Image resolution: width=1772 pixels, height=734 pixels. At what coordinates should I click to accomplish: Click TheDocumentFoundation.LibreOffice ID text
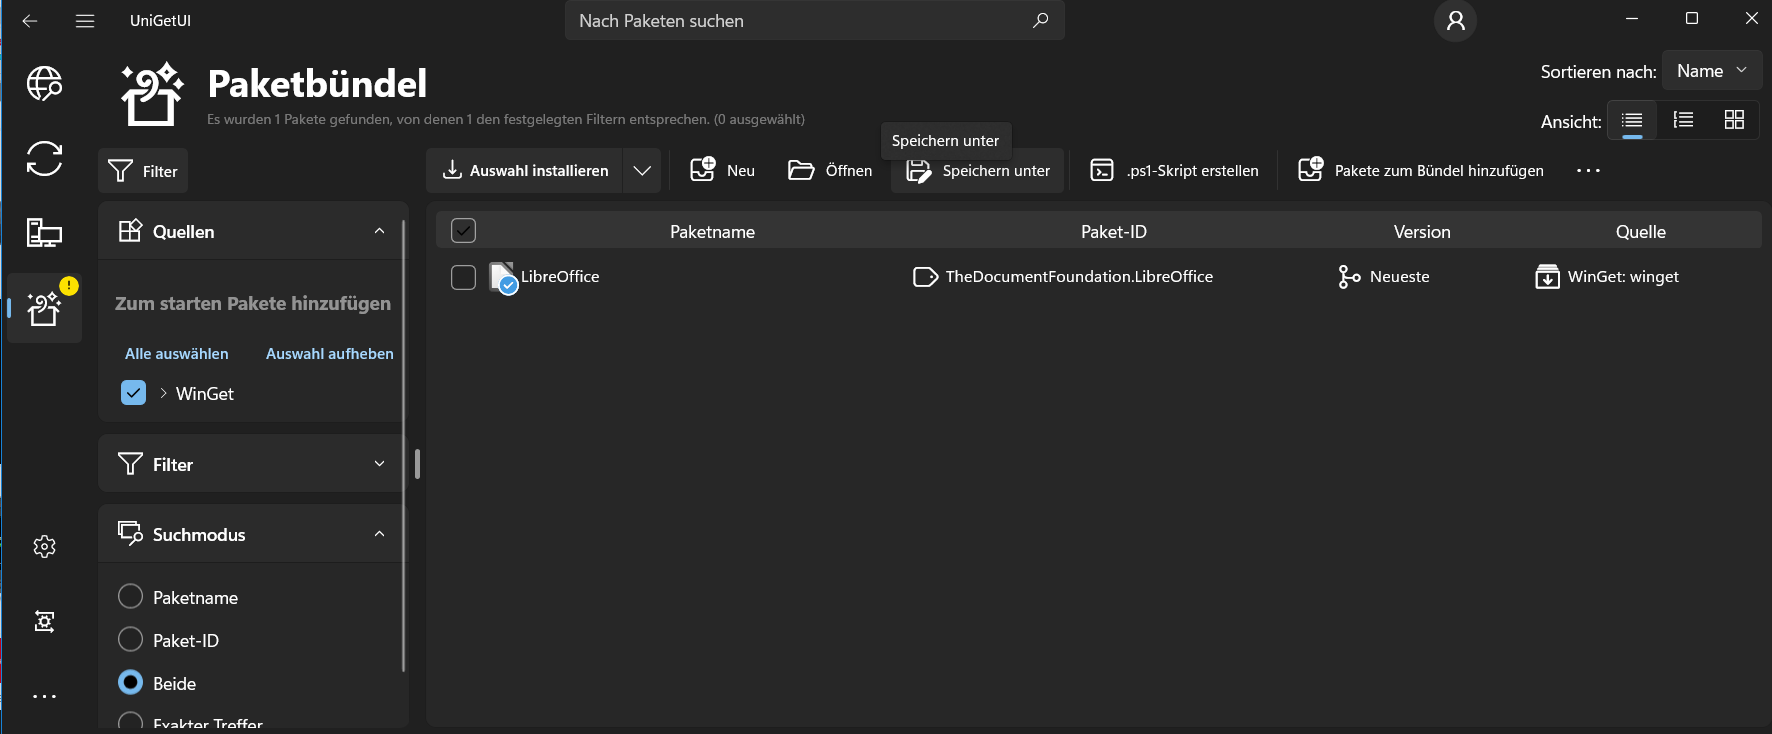coord(1079,277)
